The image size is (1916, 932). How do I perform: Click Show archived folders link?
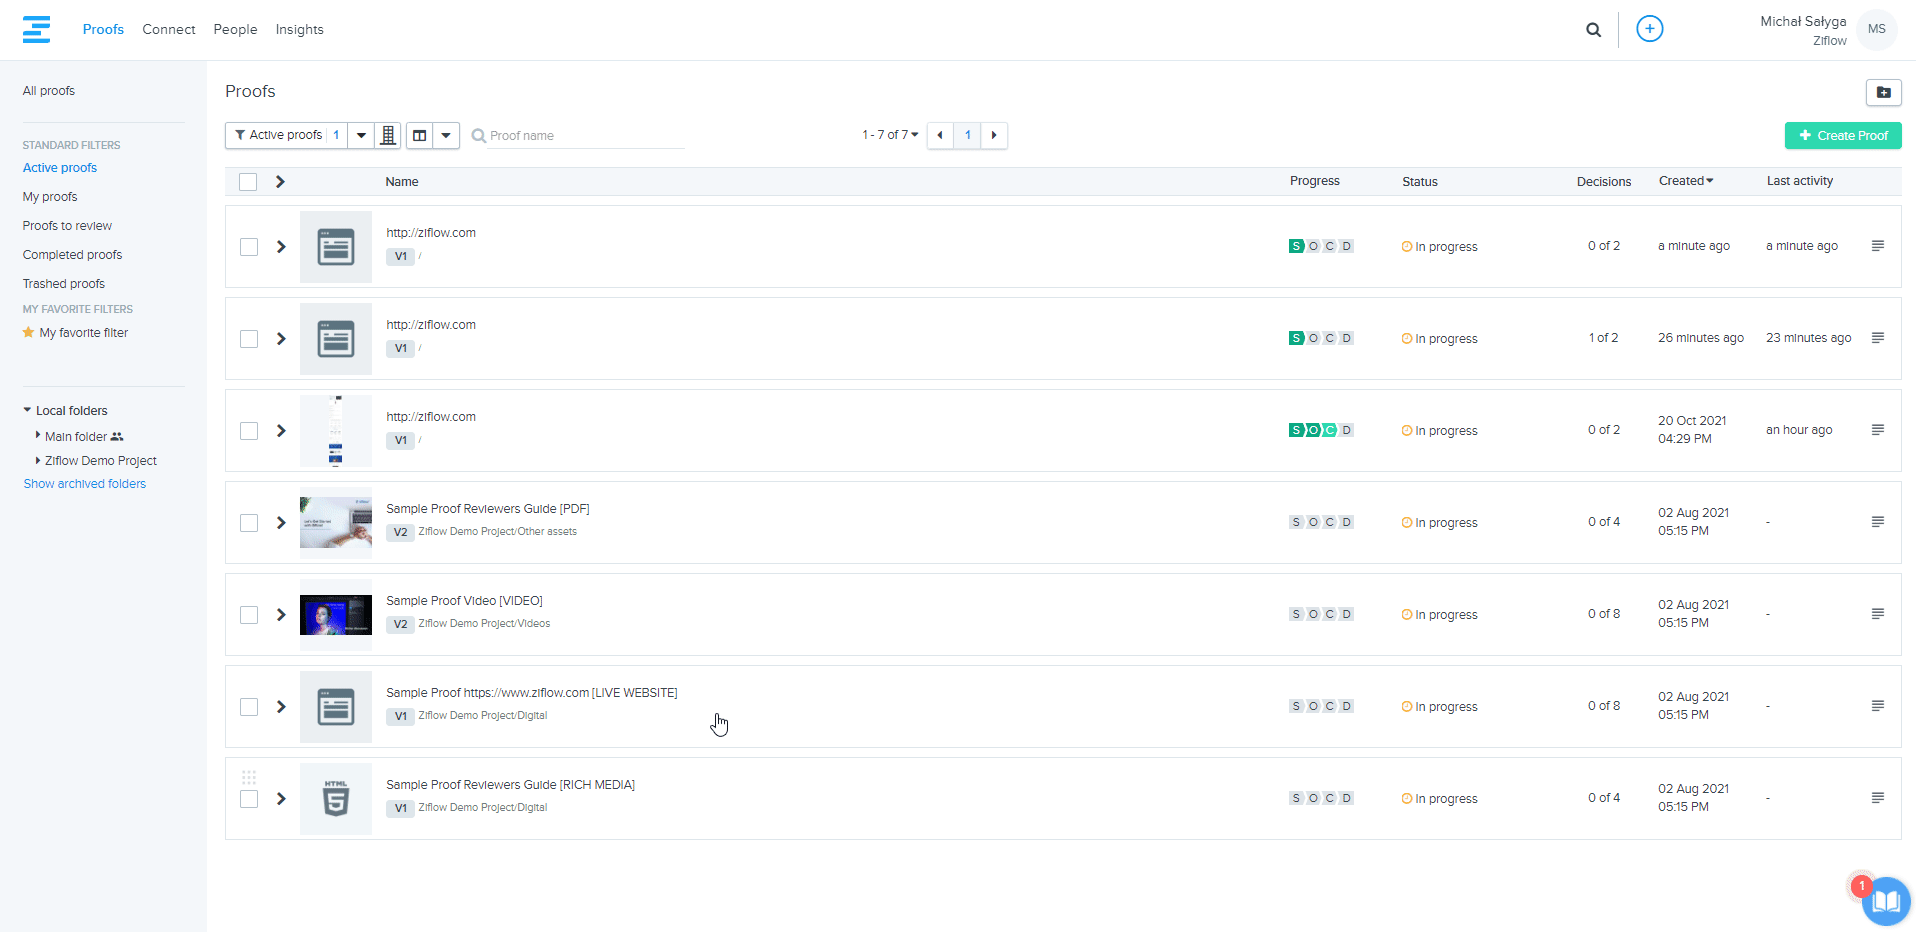click(85, 484)
